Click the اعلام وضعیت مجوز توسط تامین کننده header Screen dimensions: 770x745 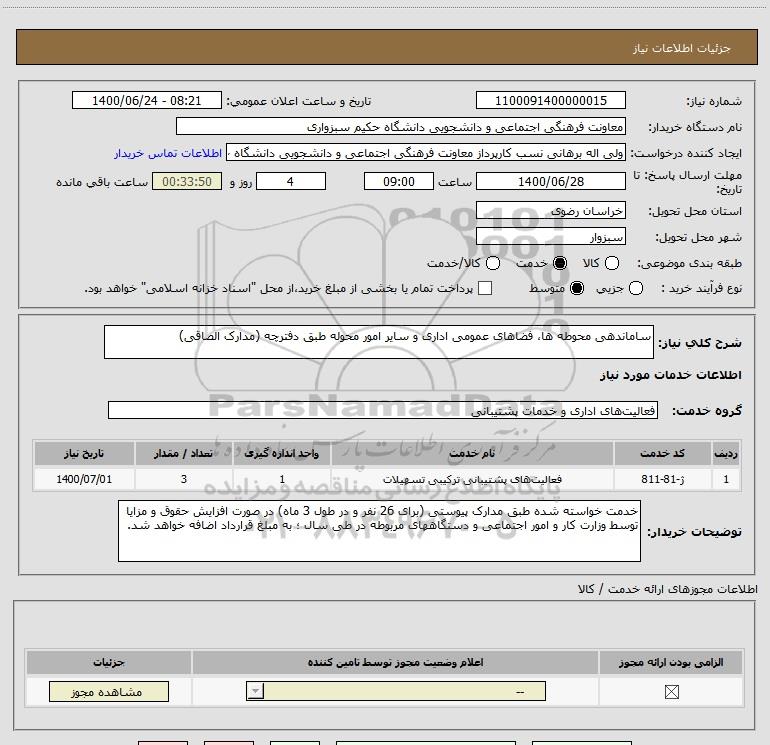coord(395,662)
